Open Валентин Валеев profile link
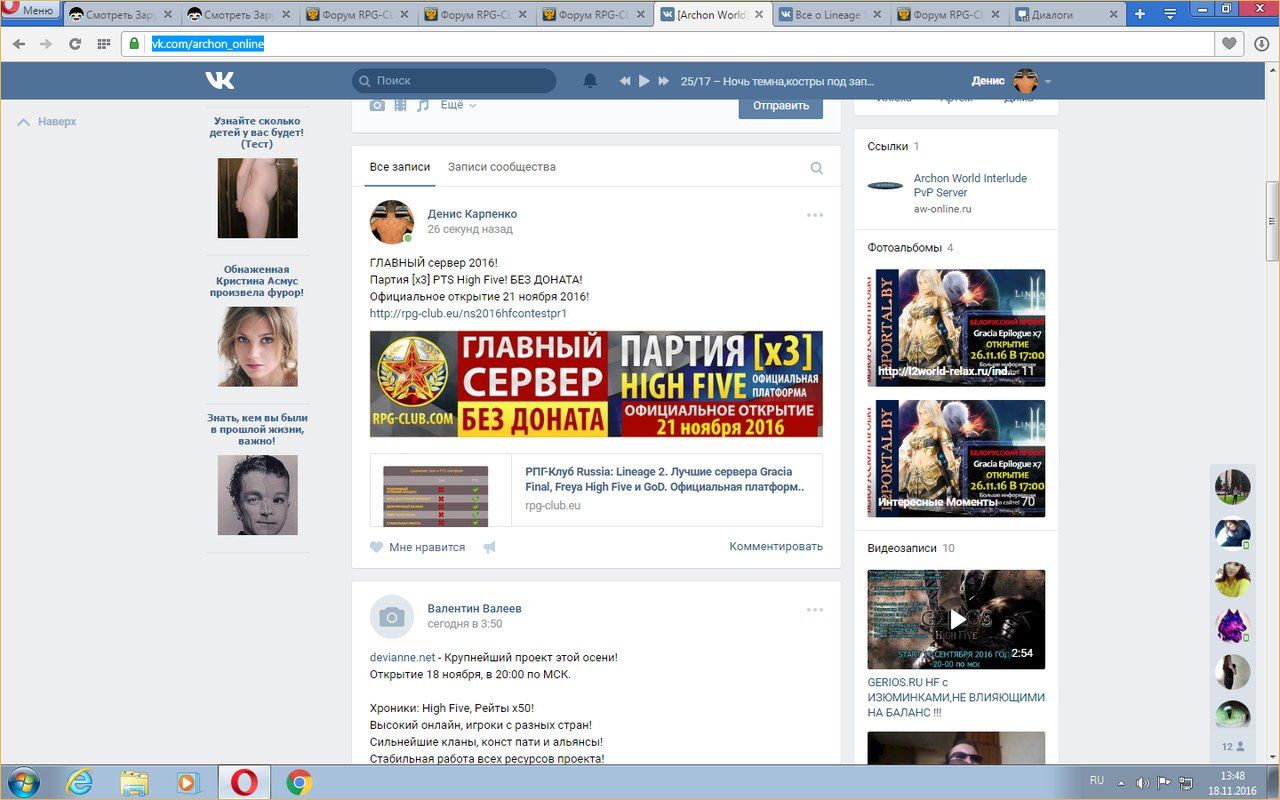The width and height of the screenshot is (1280, 800). (474, 608)
